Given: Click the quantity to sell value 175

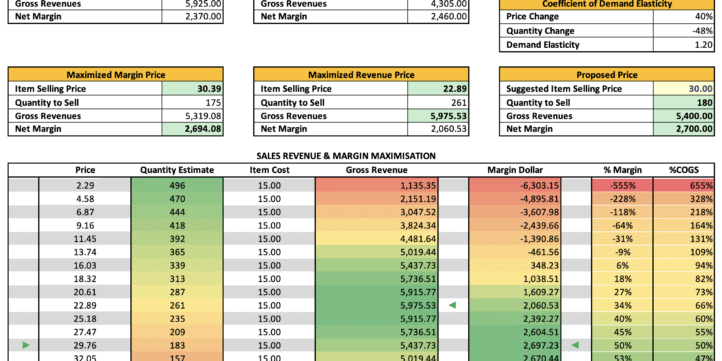Looking at the screenshot, I should tap(192, 103).
